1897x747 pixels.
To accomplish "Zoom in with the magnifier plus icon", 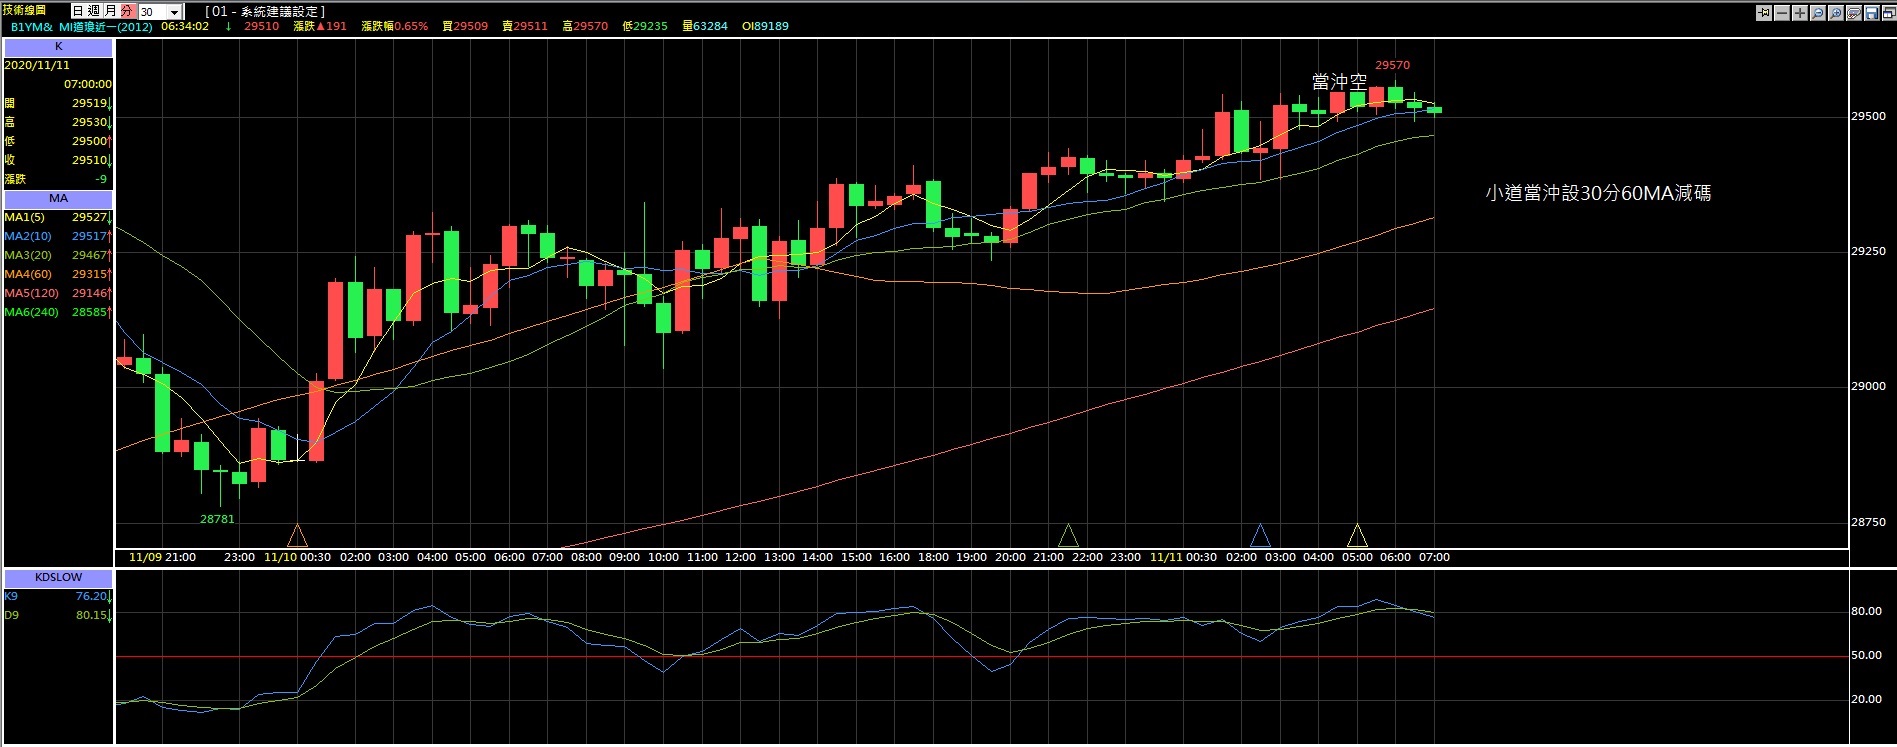I will point(1836,13).
